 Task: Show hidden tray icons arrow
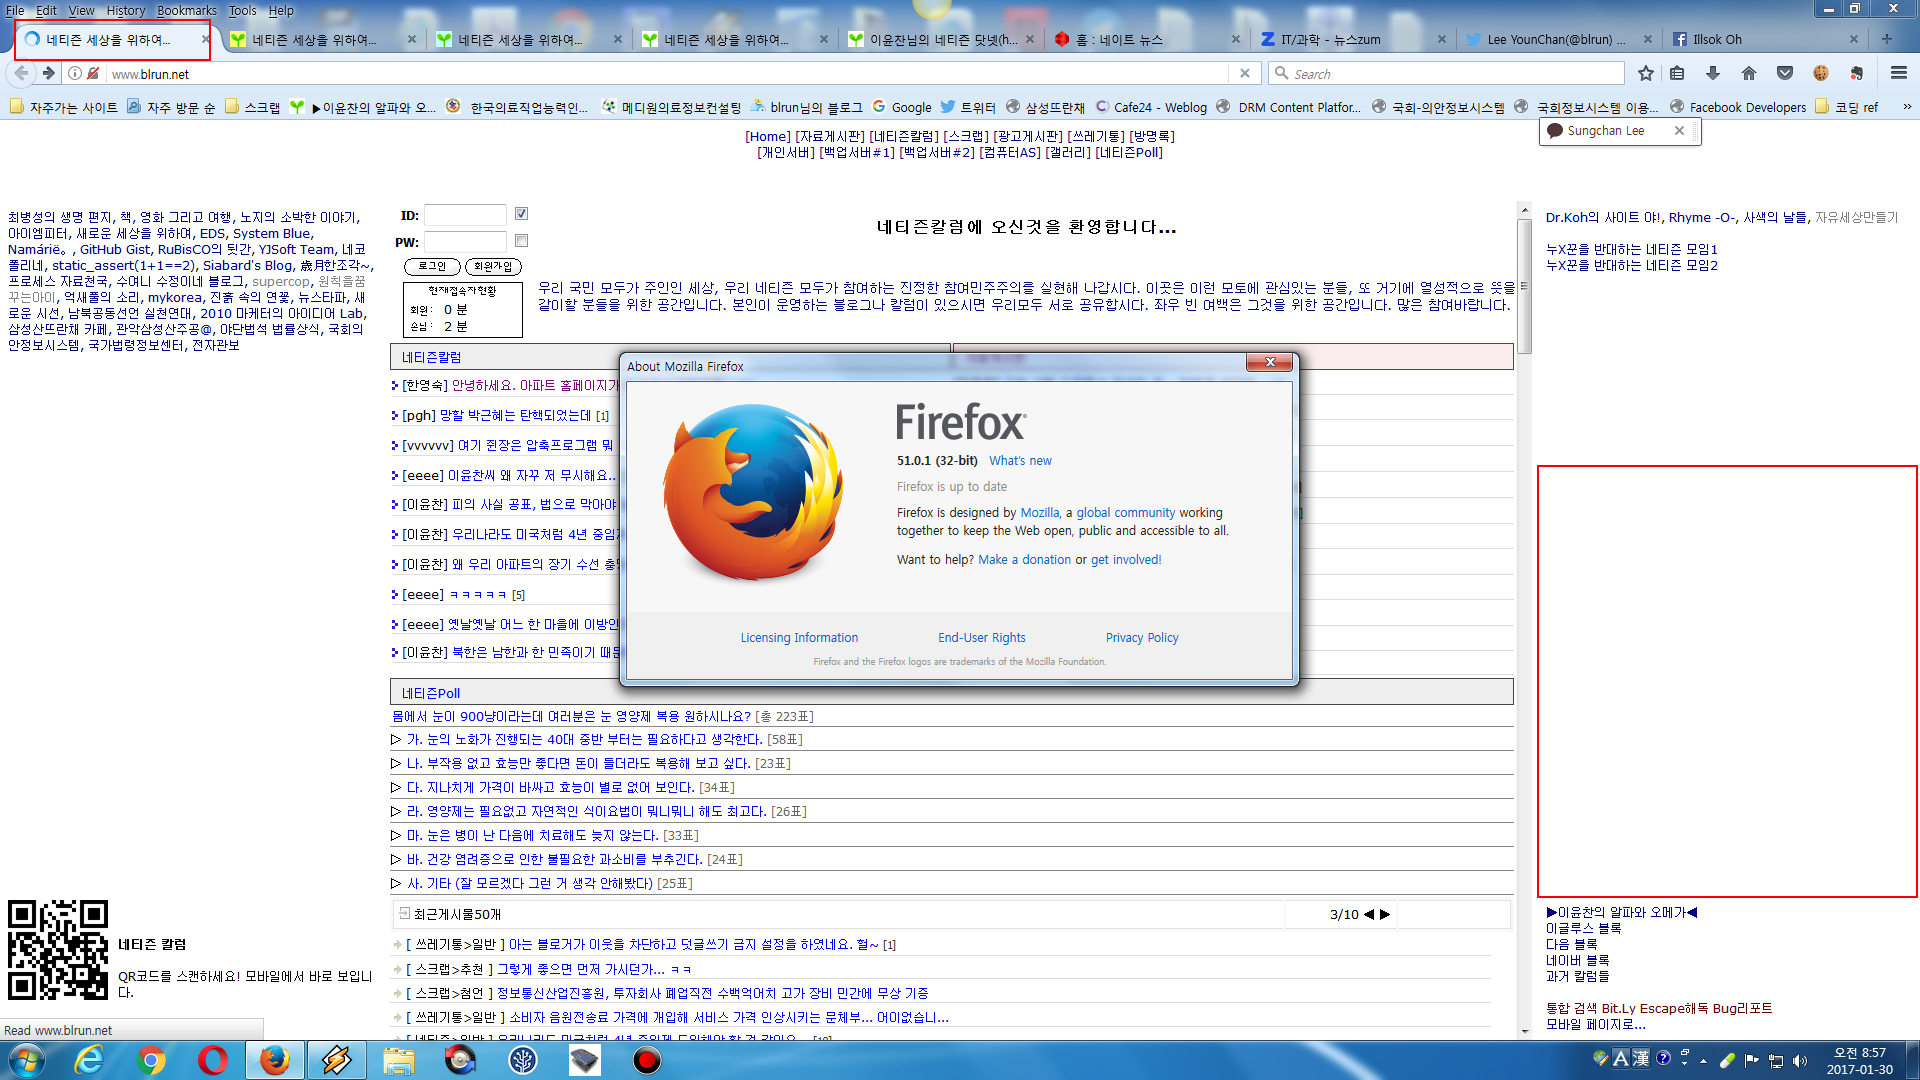(x=1703, y=1061)
